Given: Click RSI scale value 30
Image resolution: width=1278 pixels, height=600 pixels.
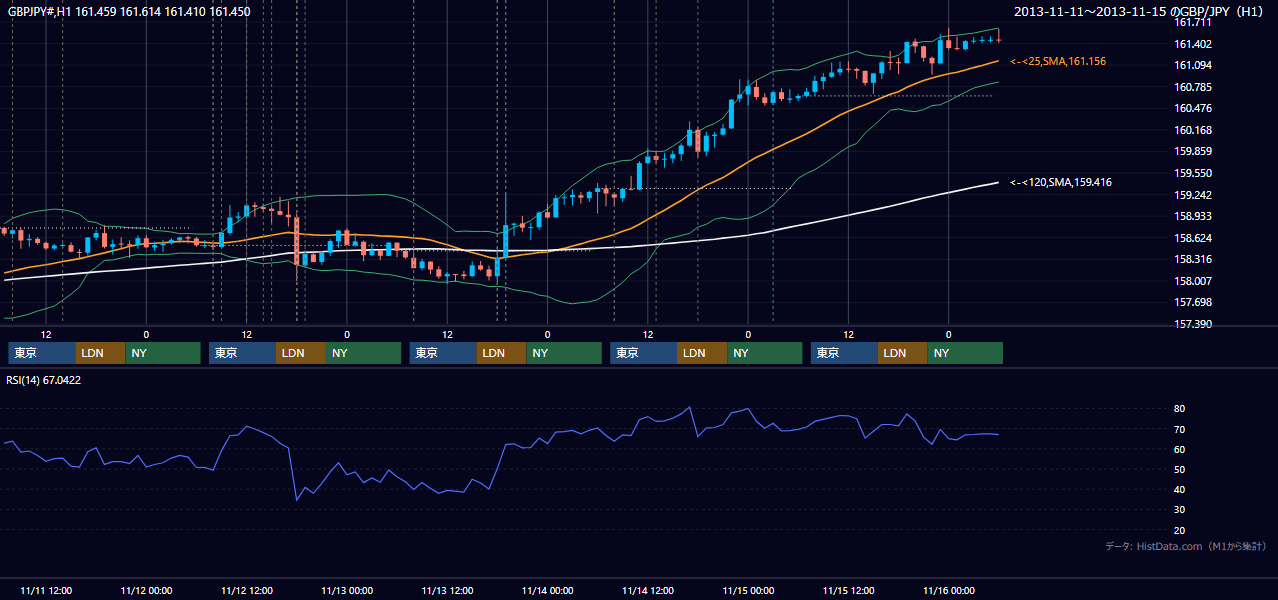Looking at the screenshot, I should coord(1180,510).
